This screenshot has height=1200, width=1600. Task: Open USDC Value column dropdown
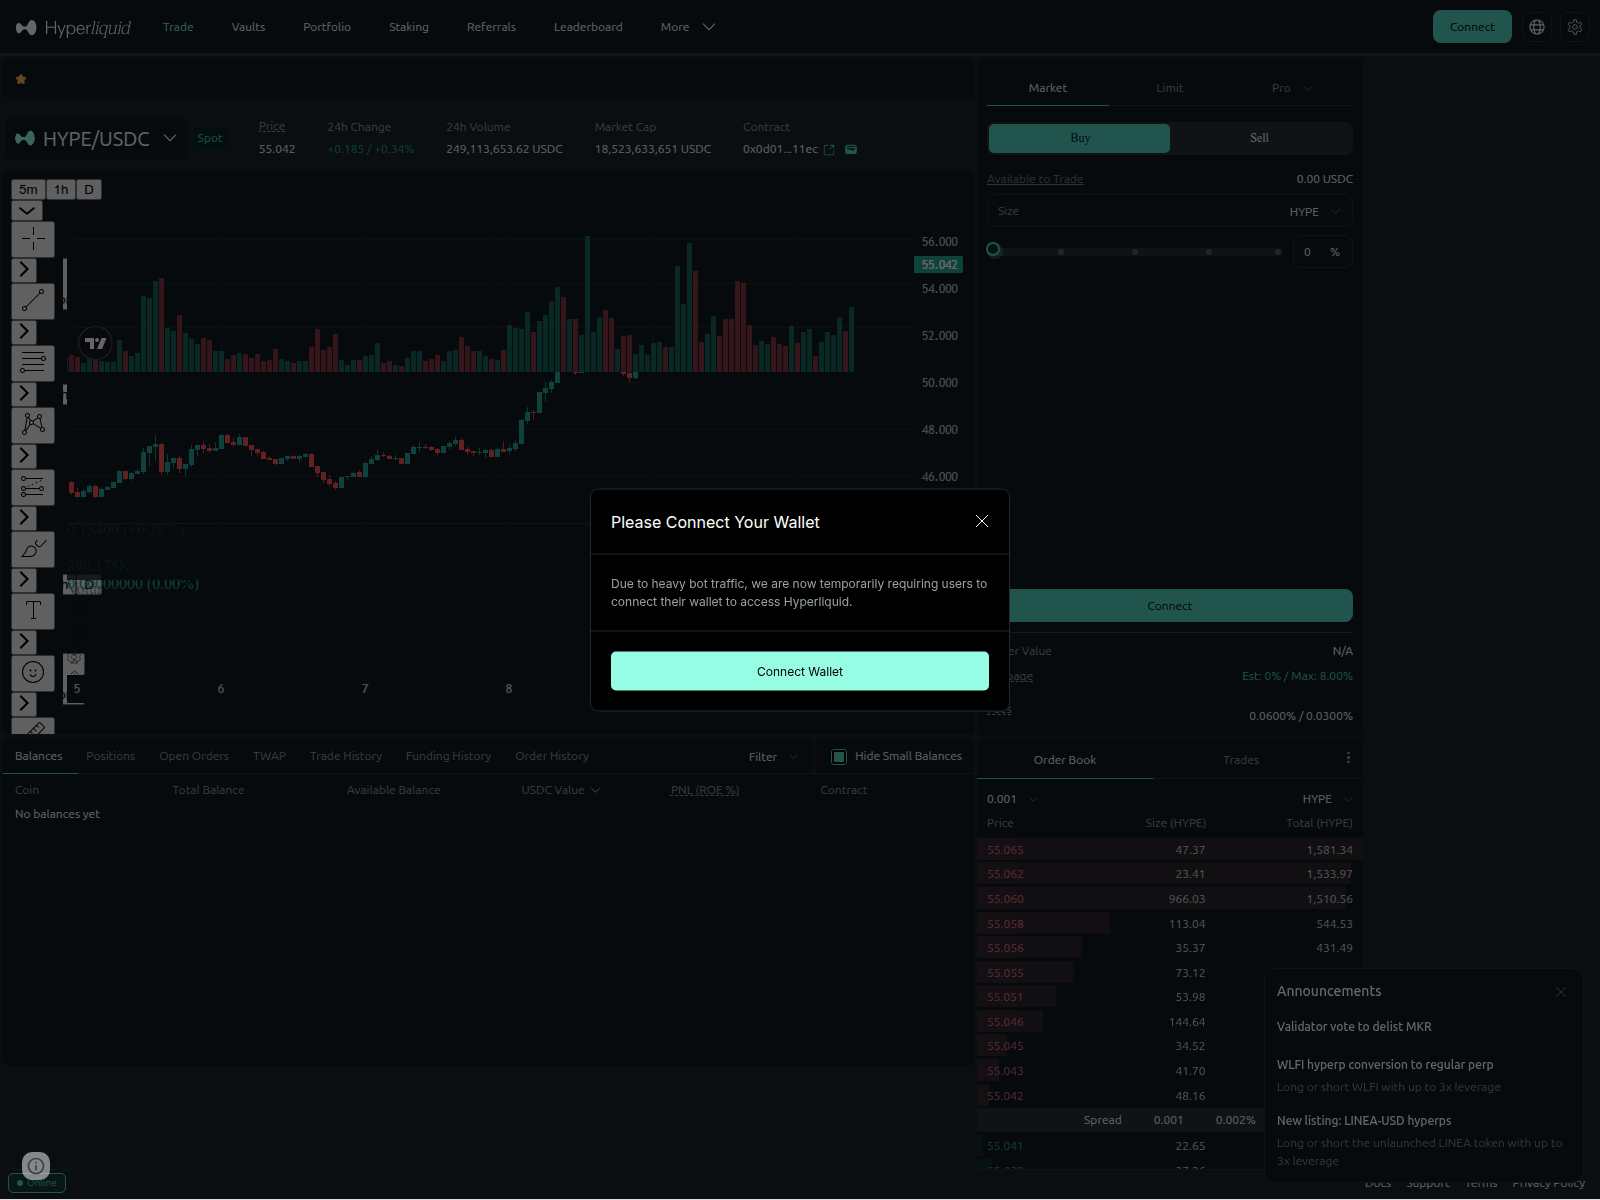click(561, 790)
